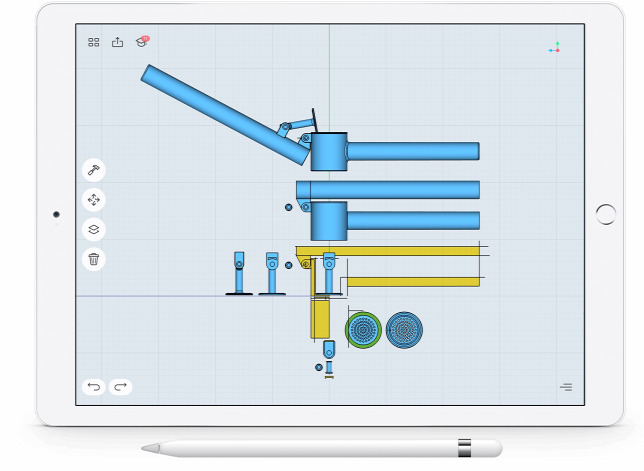Tap the trash delete button

coord(94,259)
